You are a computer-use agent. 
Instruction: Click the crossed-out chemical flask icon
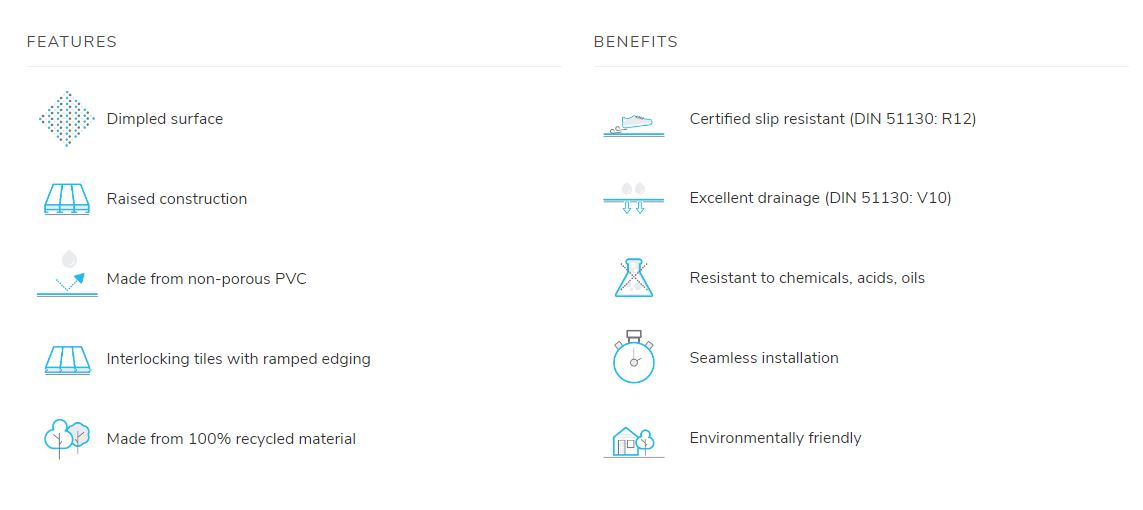[x=633, y=278]
